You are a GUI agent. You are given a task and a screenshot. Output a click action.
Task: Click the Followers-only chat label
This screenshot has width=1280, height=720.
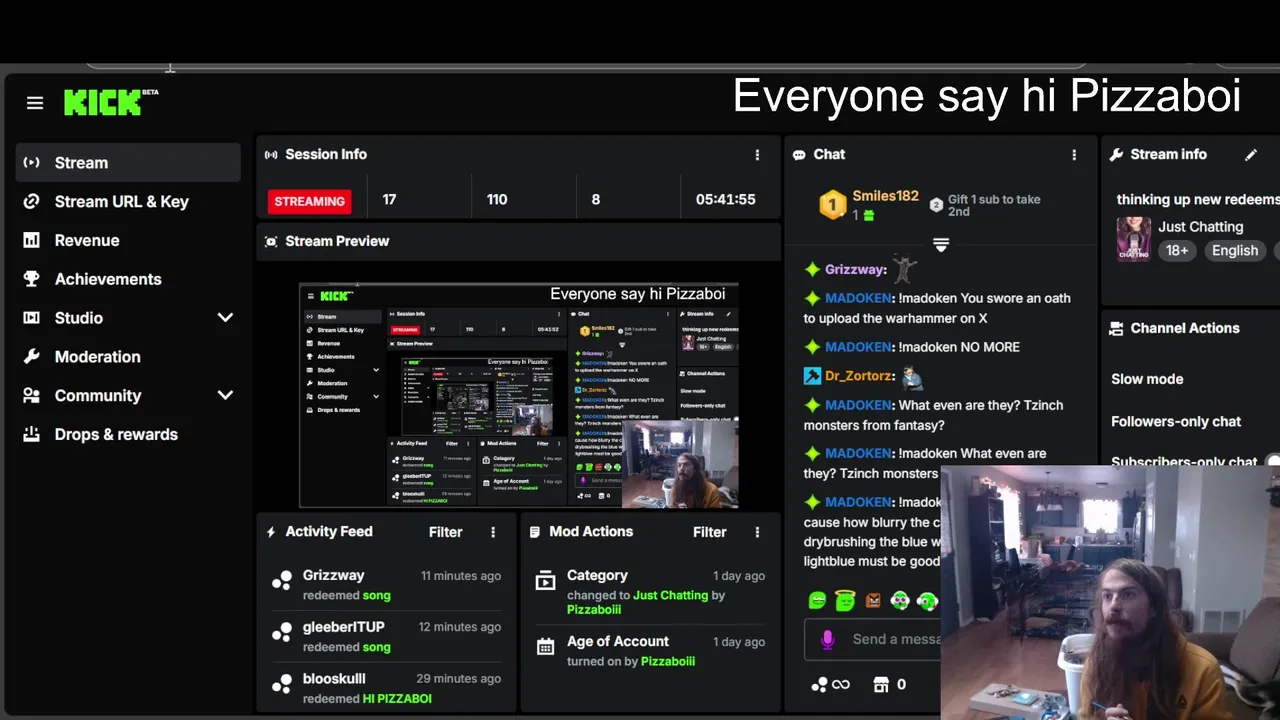pyautogui.click(x=1176, y=421)
